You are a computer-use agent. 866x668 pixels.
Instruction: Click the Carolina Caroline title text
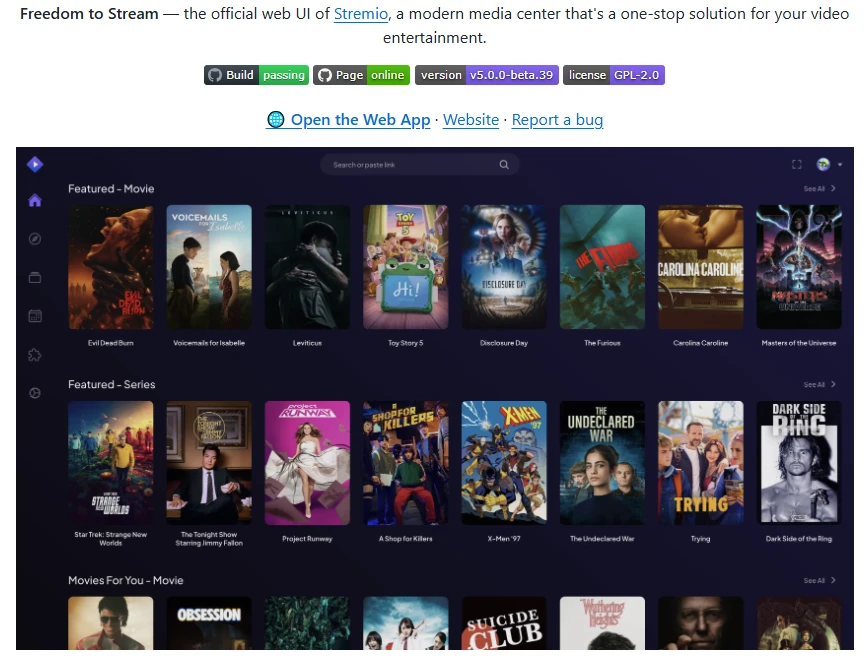pos(700,343)
